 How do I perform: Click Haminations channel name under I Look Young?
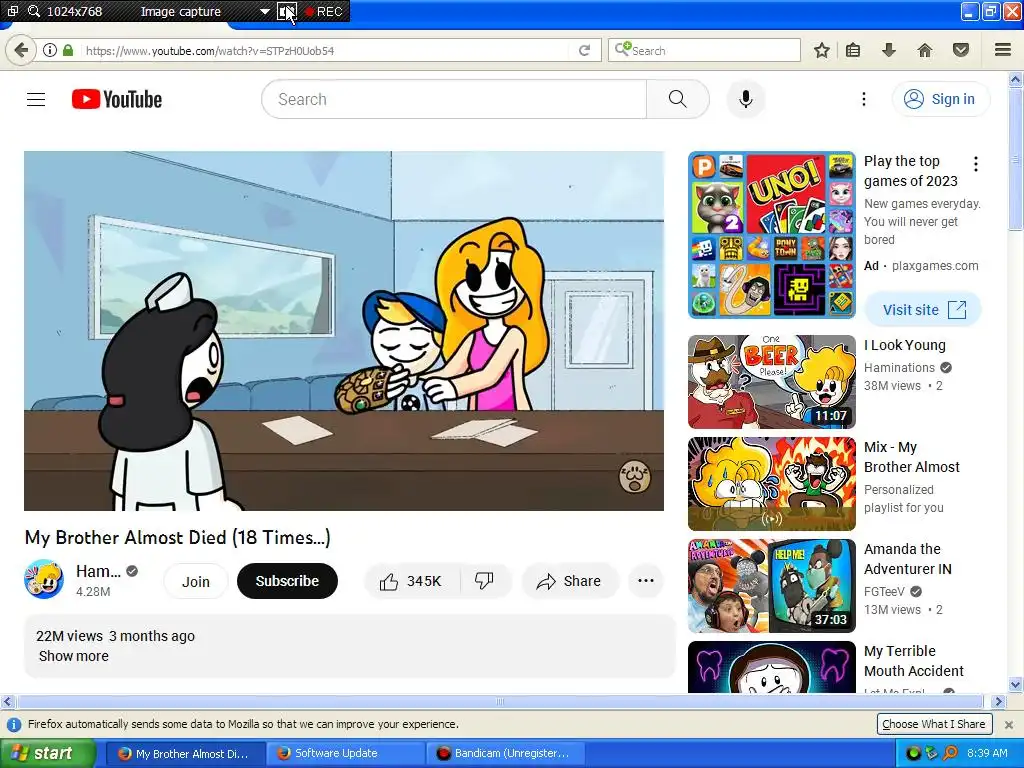899,368
